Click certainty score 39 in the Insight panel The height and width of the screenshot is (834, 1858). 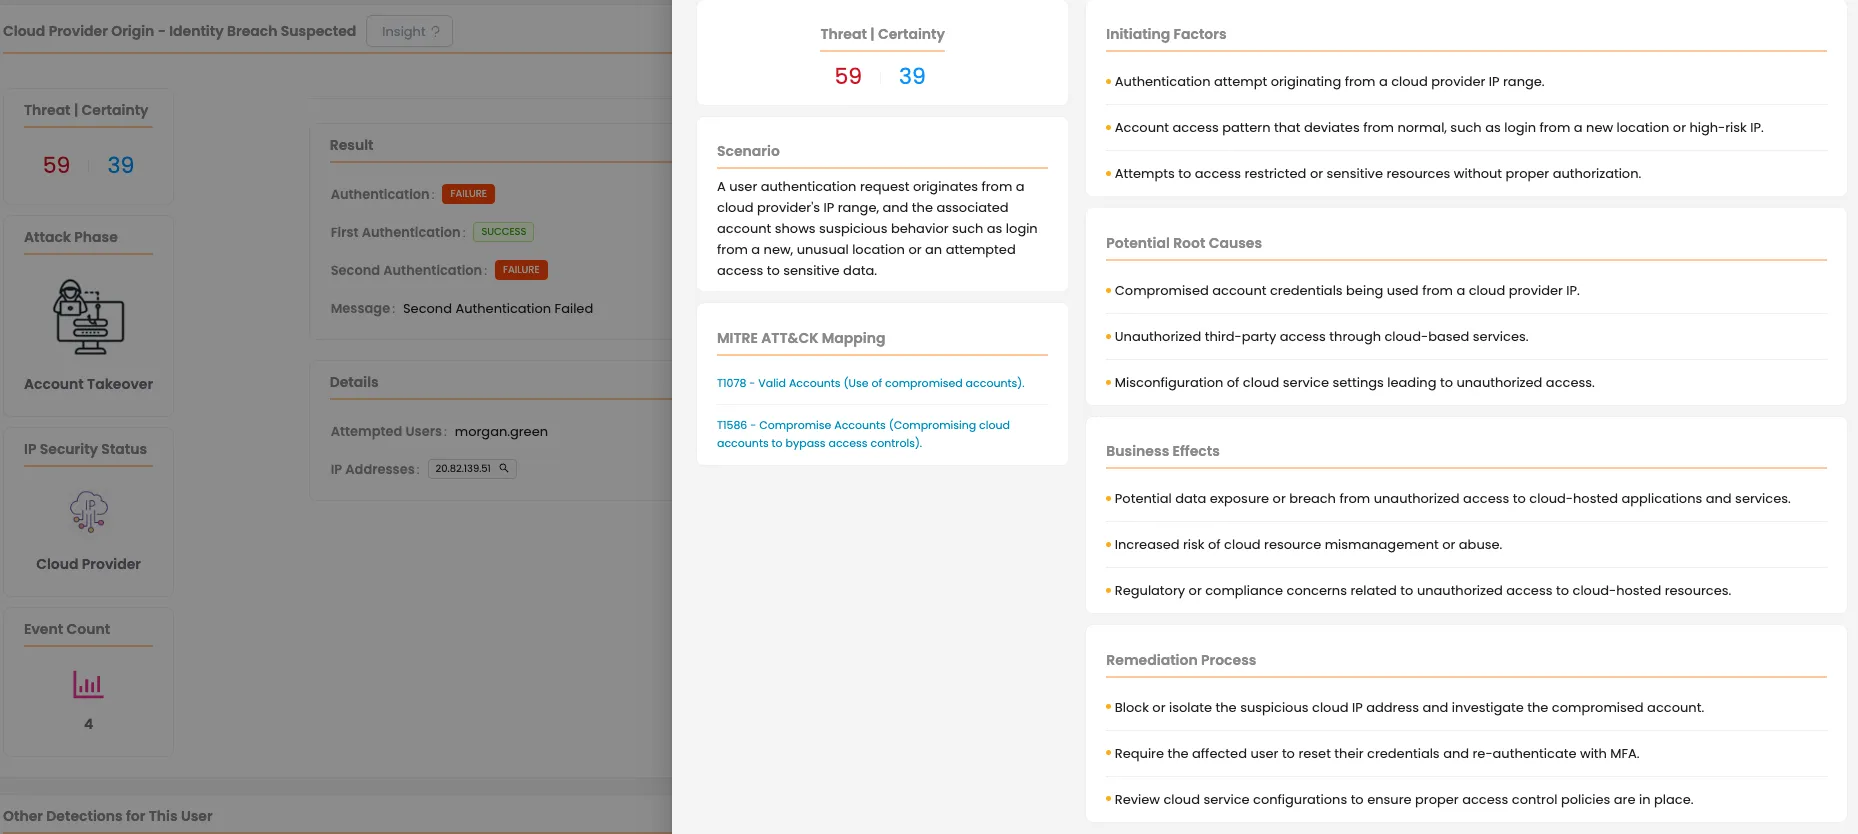coord(912,76)
